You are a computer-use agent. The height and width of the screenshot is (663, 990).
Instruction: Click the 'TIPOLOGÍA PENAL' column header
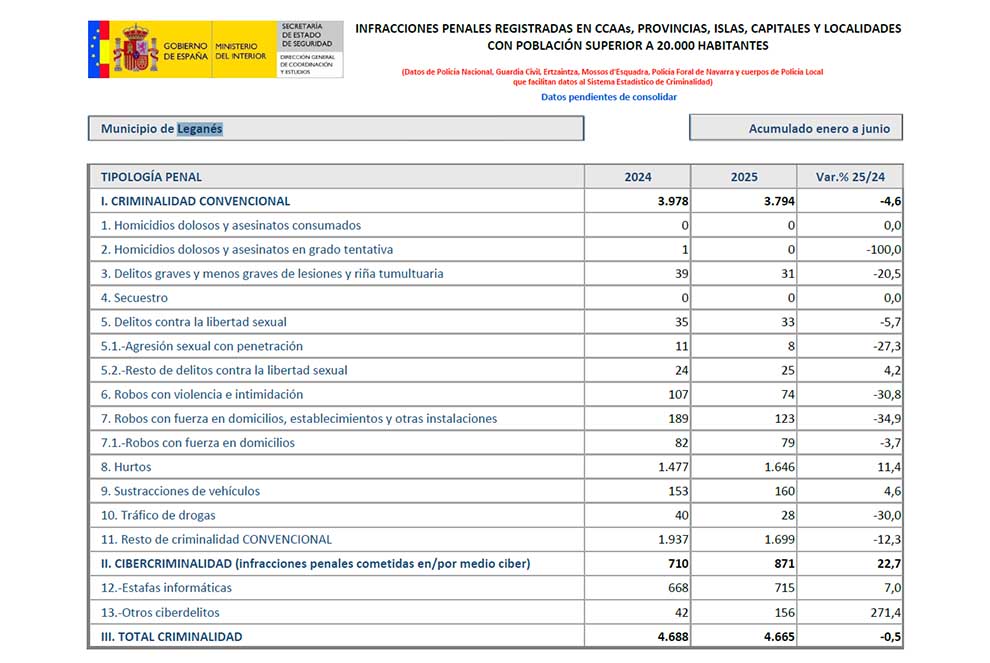click(x=151, y=177)
